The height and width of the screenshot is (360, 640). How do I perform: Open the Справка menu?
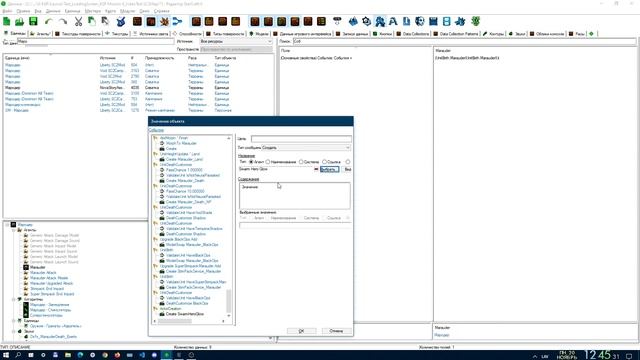[x=162, y=11]
